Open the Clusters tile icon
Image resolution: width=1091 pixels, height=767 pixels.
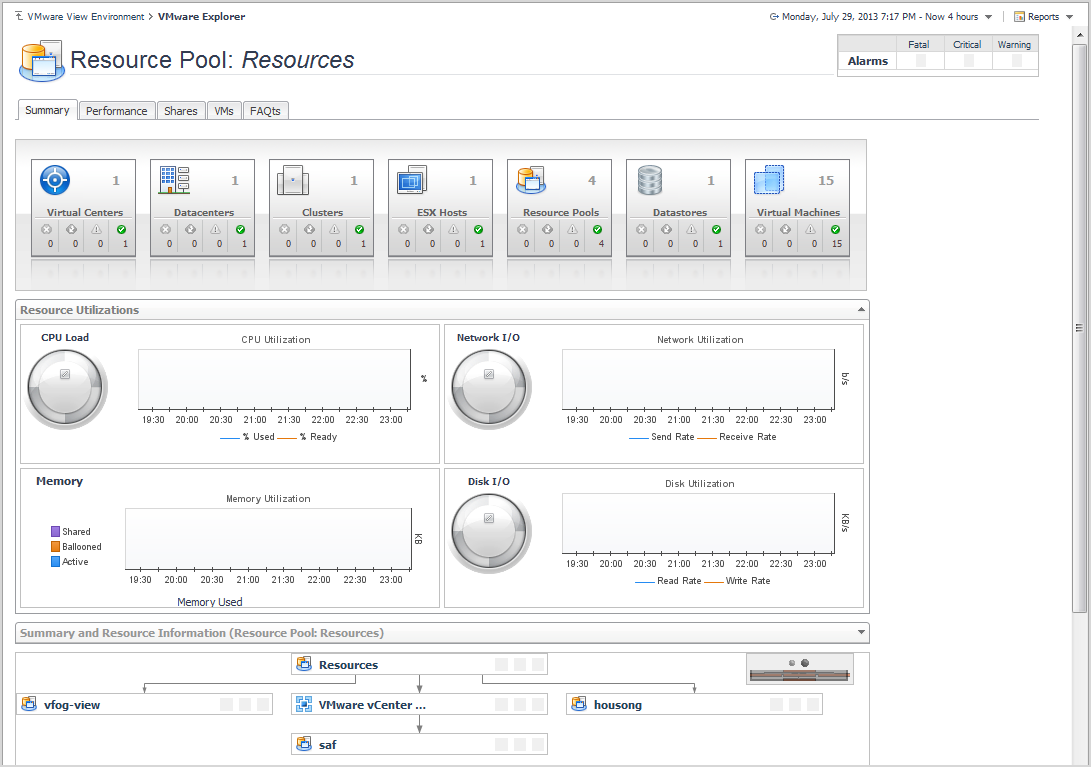coord(293,180)
